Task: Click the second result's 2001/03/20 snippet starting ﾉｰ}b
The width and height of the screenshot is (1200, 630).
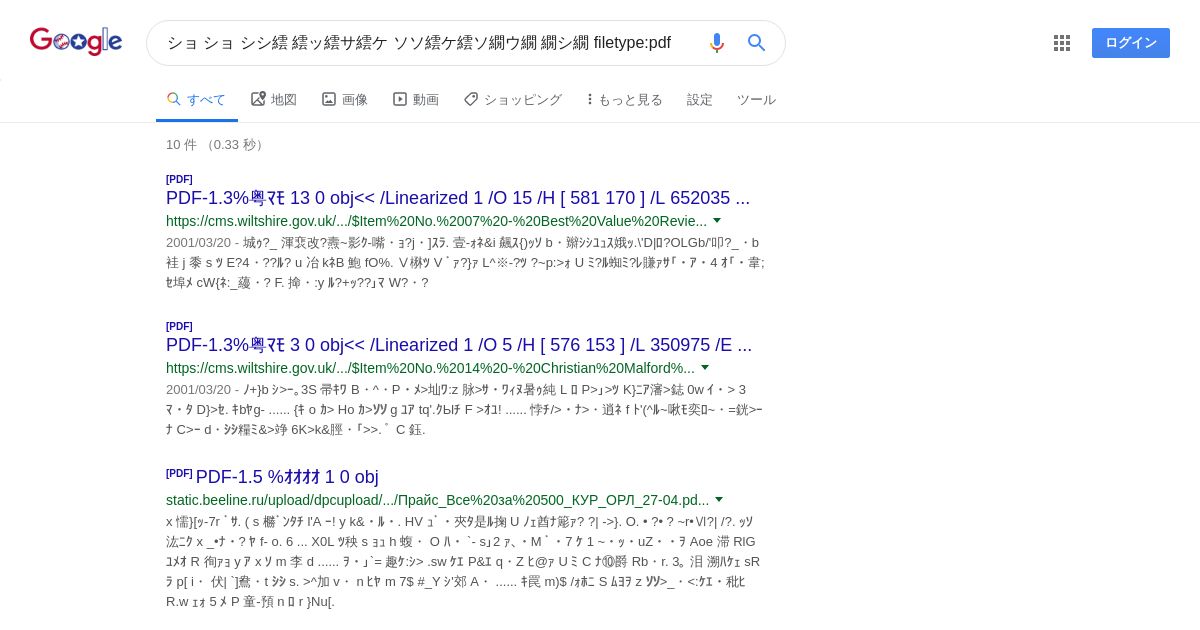Action: 465,409
